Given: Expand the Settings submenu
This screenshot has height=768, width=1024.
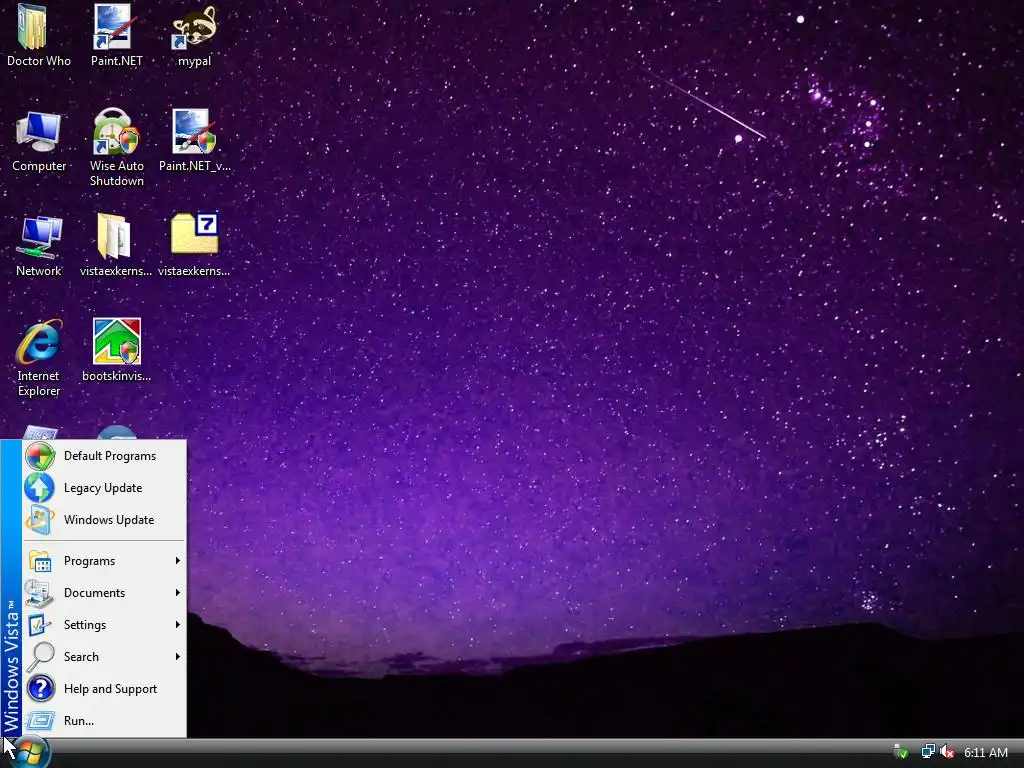Looking at the screenshot, I should click(x=104, y=625).
